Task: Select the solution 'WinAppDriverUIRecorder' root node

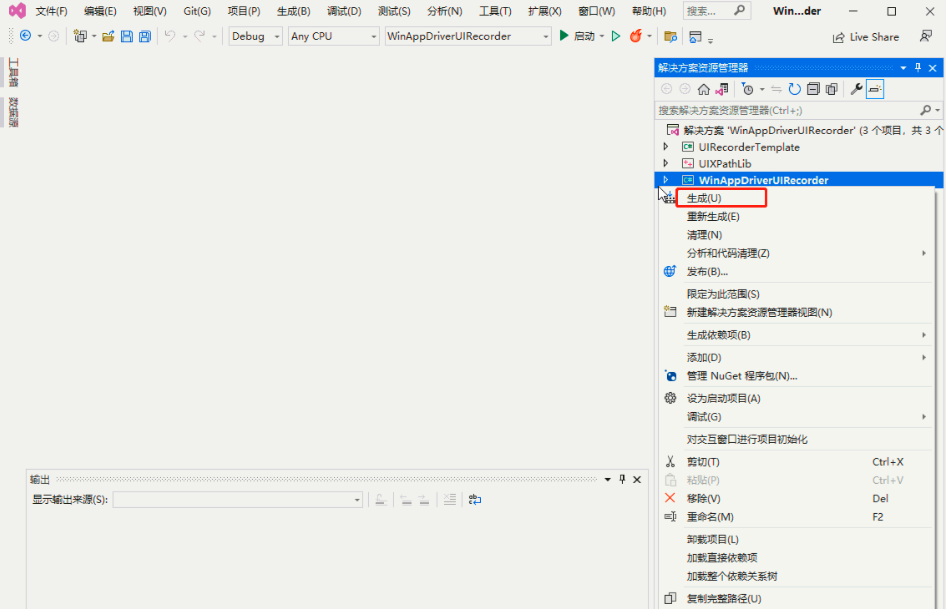Action: [x=803, y=130]
